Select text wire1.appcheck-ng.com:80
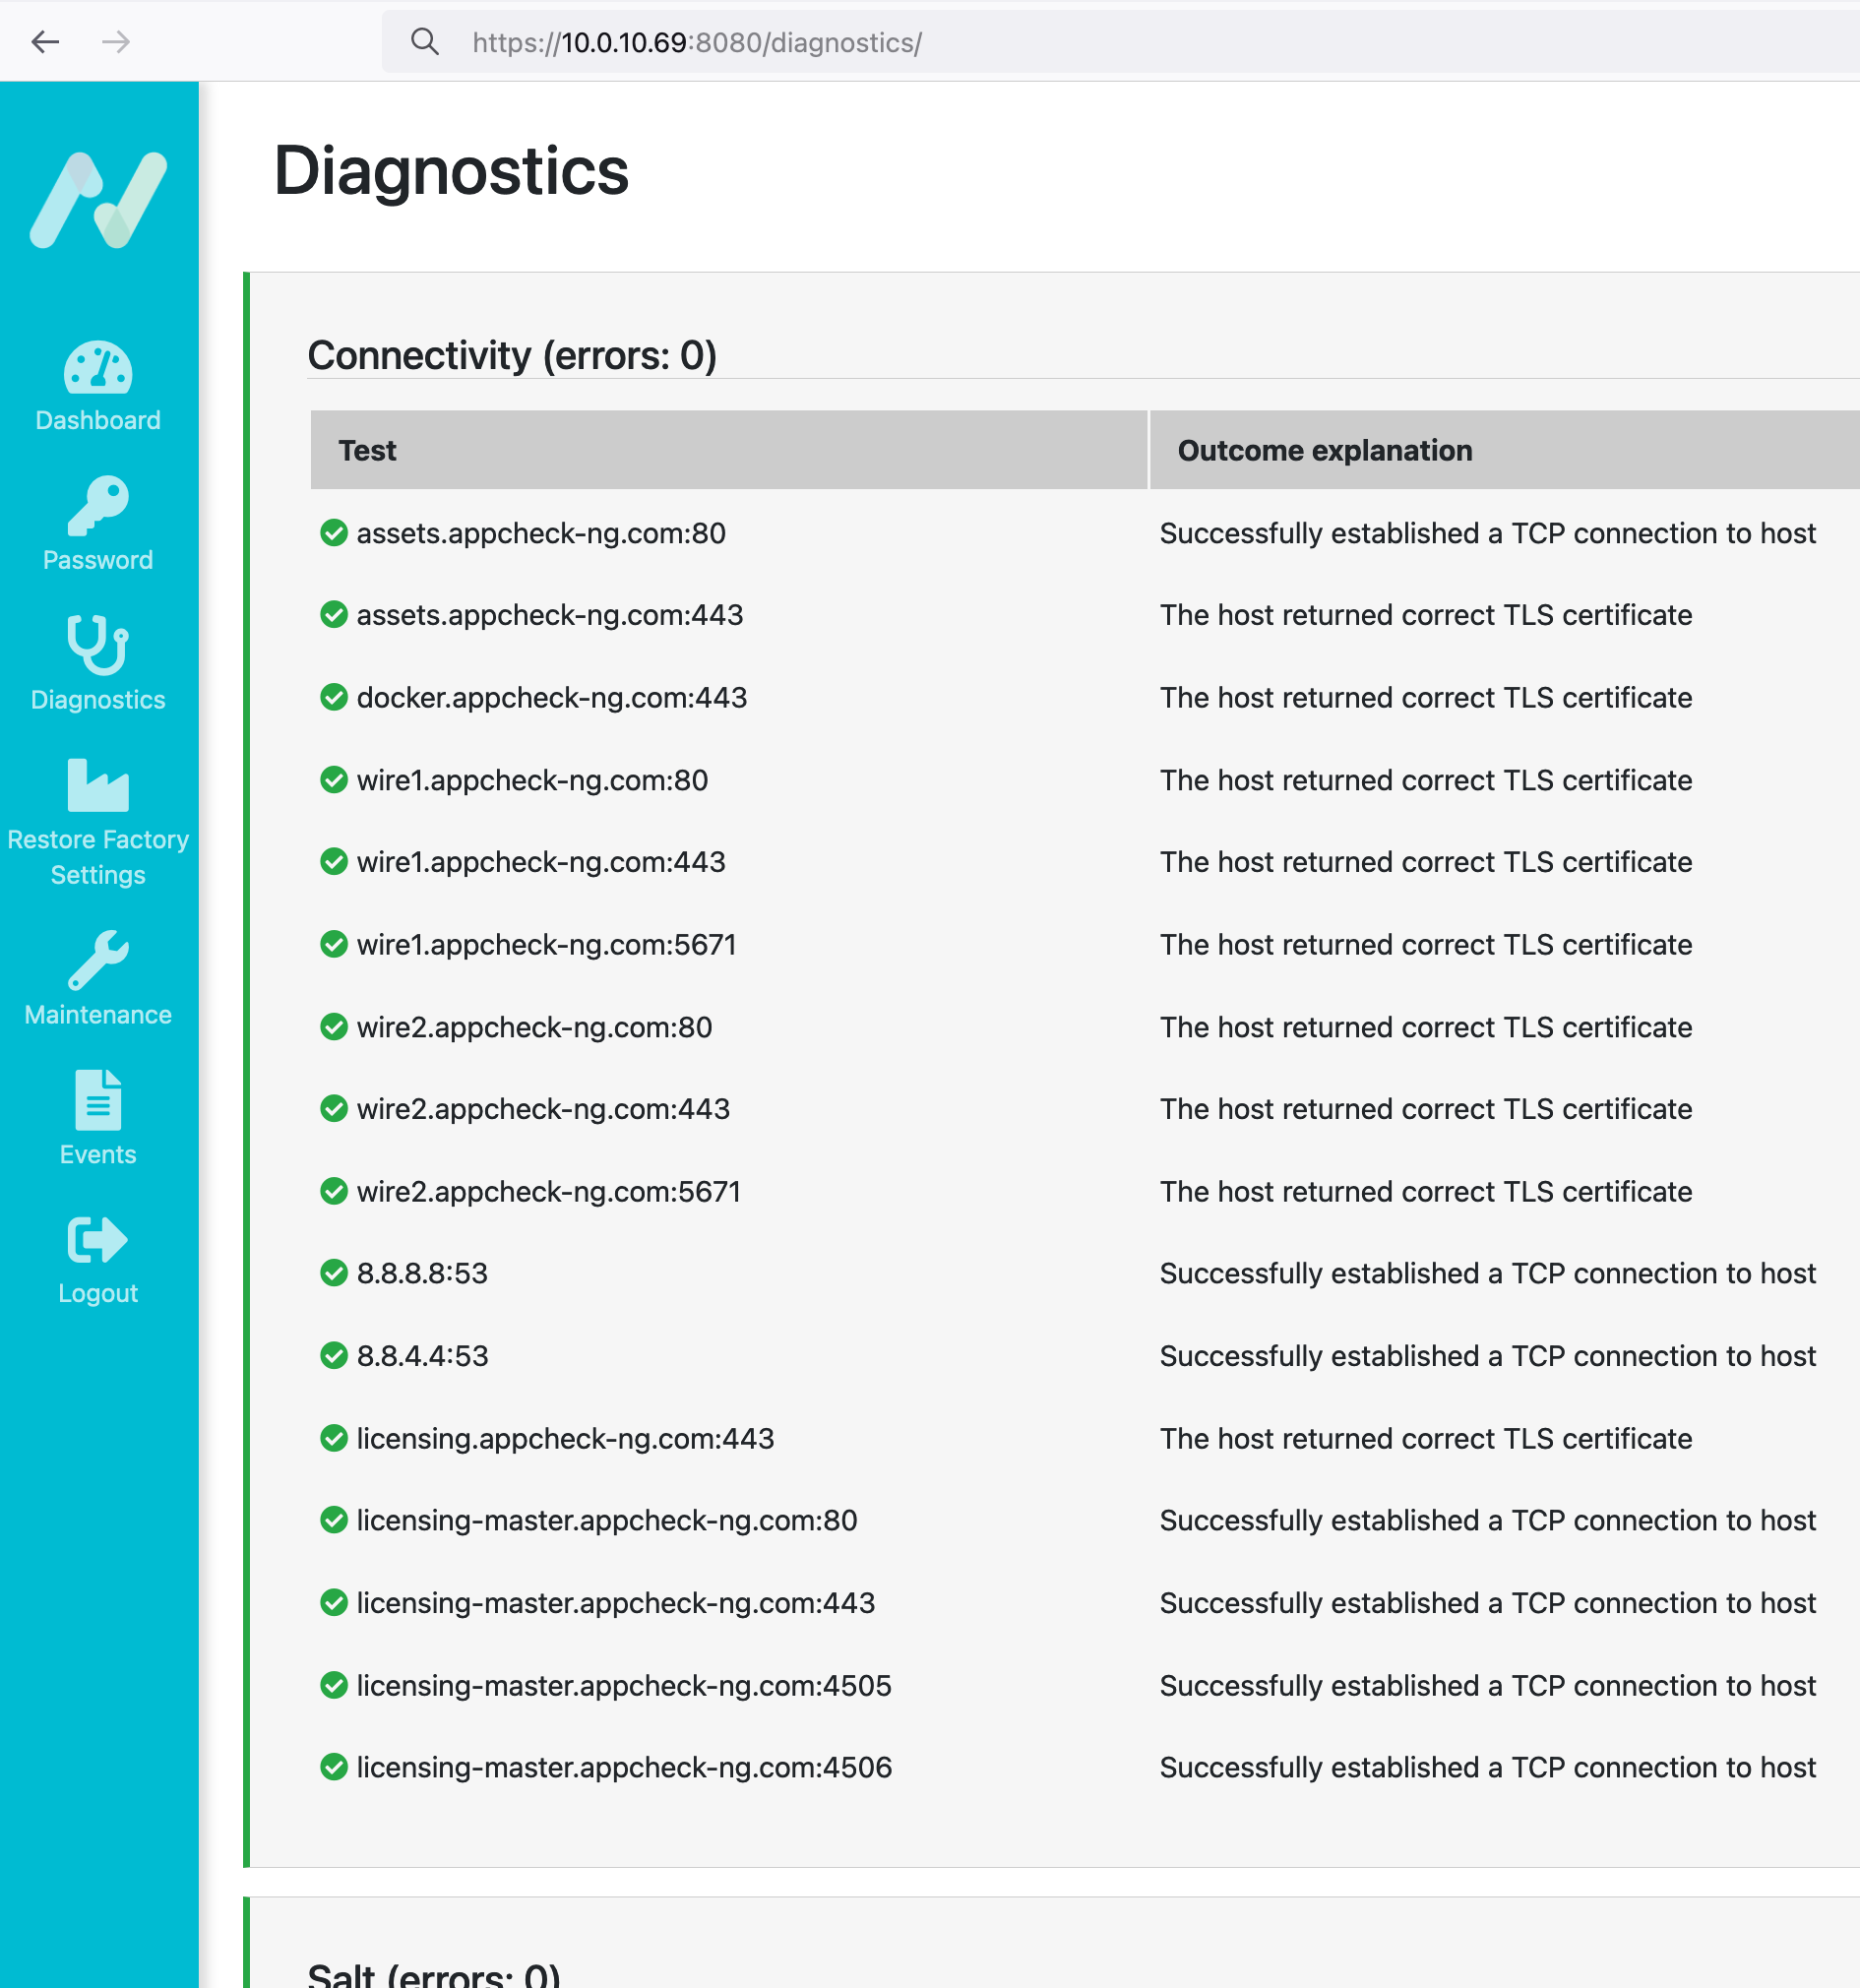Screen dimensions: 1860x1988 point(532,780)
